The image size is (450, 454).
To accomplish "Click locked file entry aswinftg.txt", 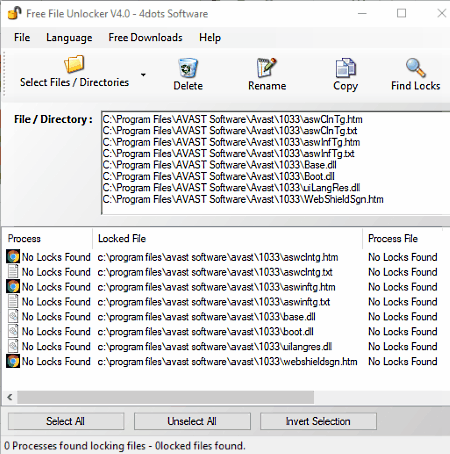I will (214, 302).
